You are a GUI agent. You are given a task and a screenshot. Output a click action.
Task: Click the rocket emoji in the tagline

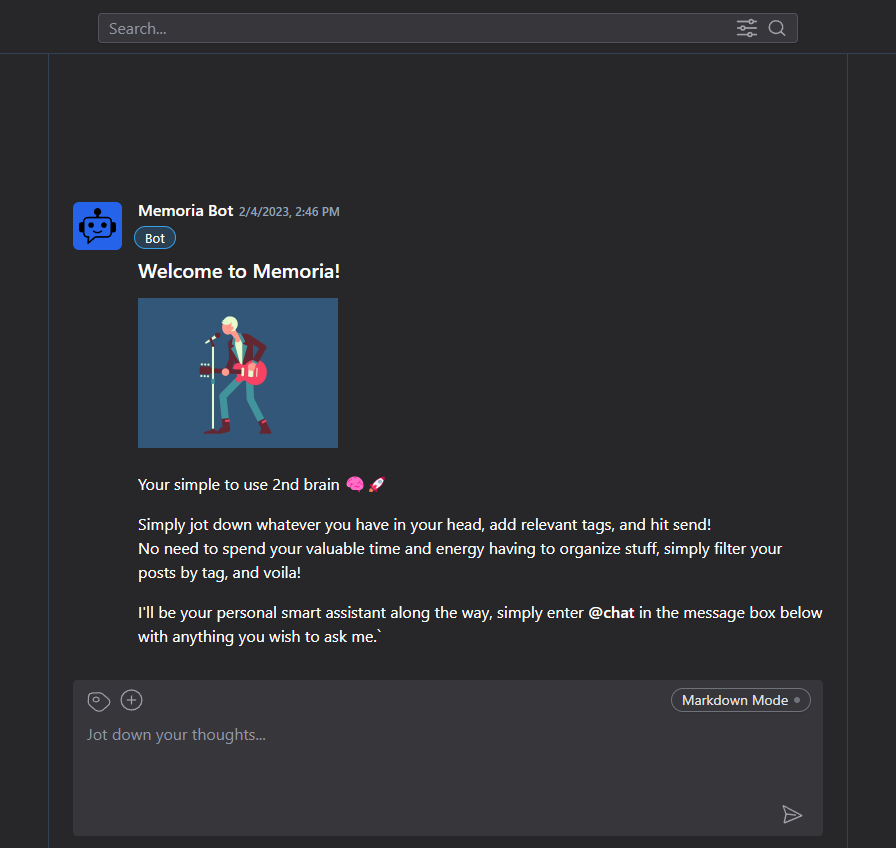377,484
